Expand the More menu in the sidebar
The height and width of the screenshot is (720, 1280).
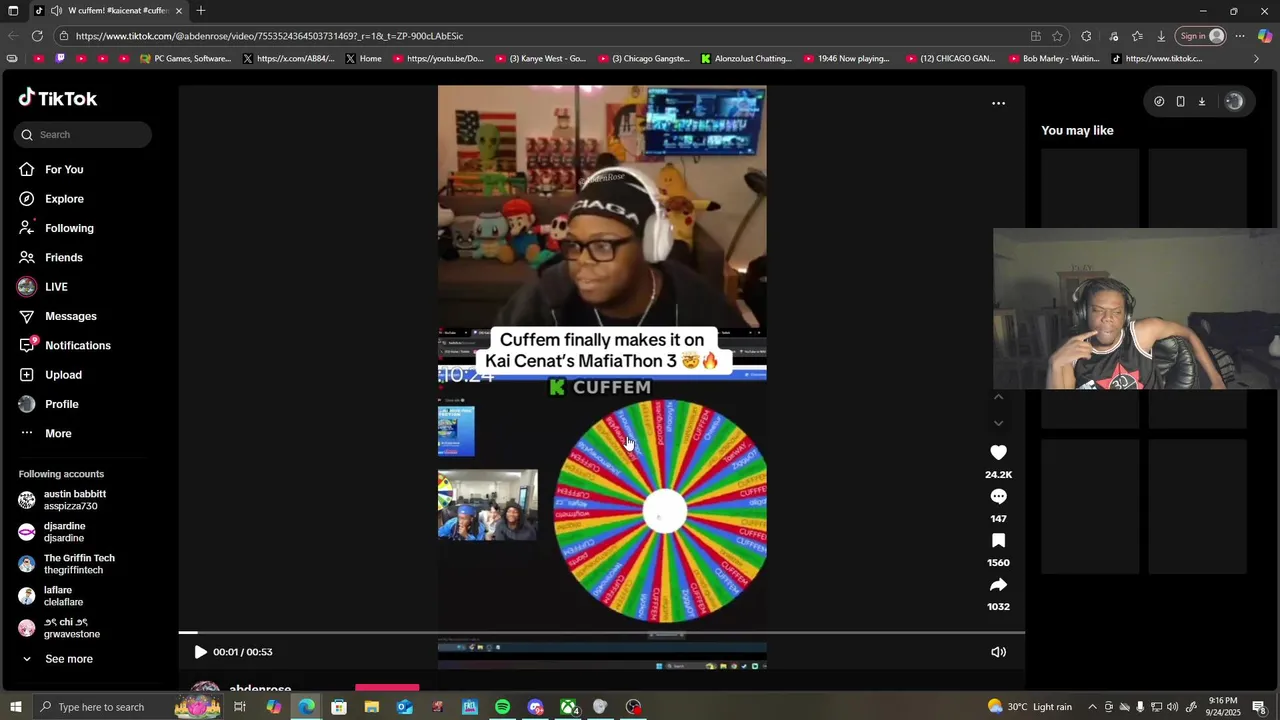(58, 434)
